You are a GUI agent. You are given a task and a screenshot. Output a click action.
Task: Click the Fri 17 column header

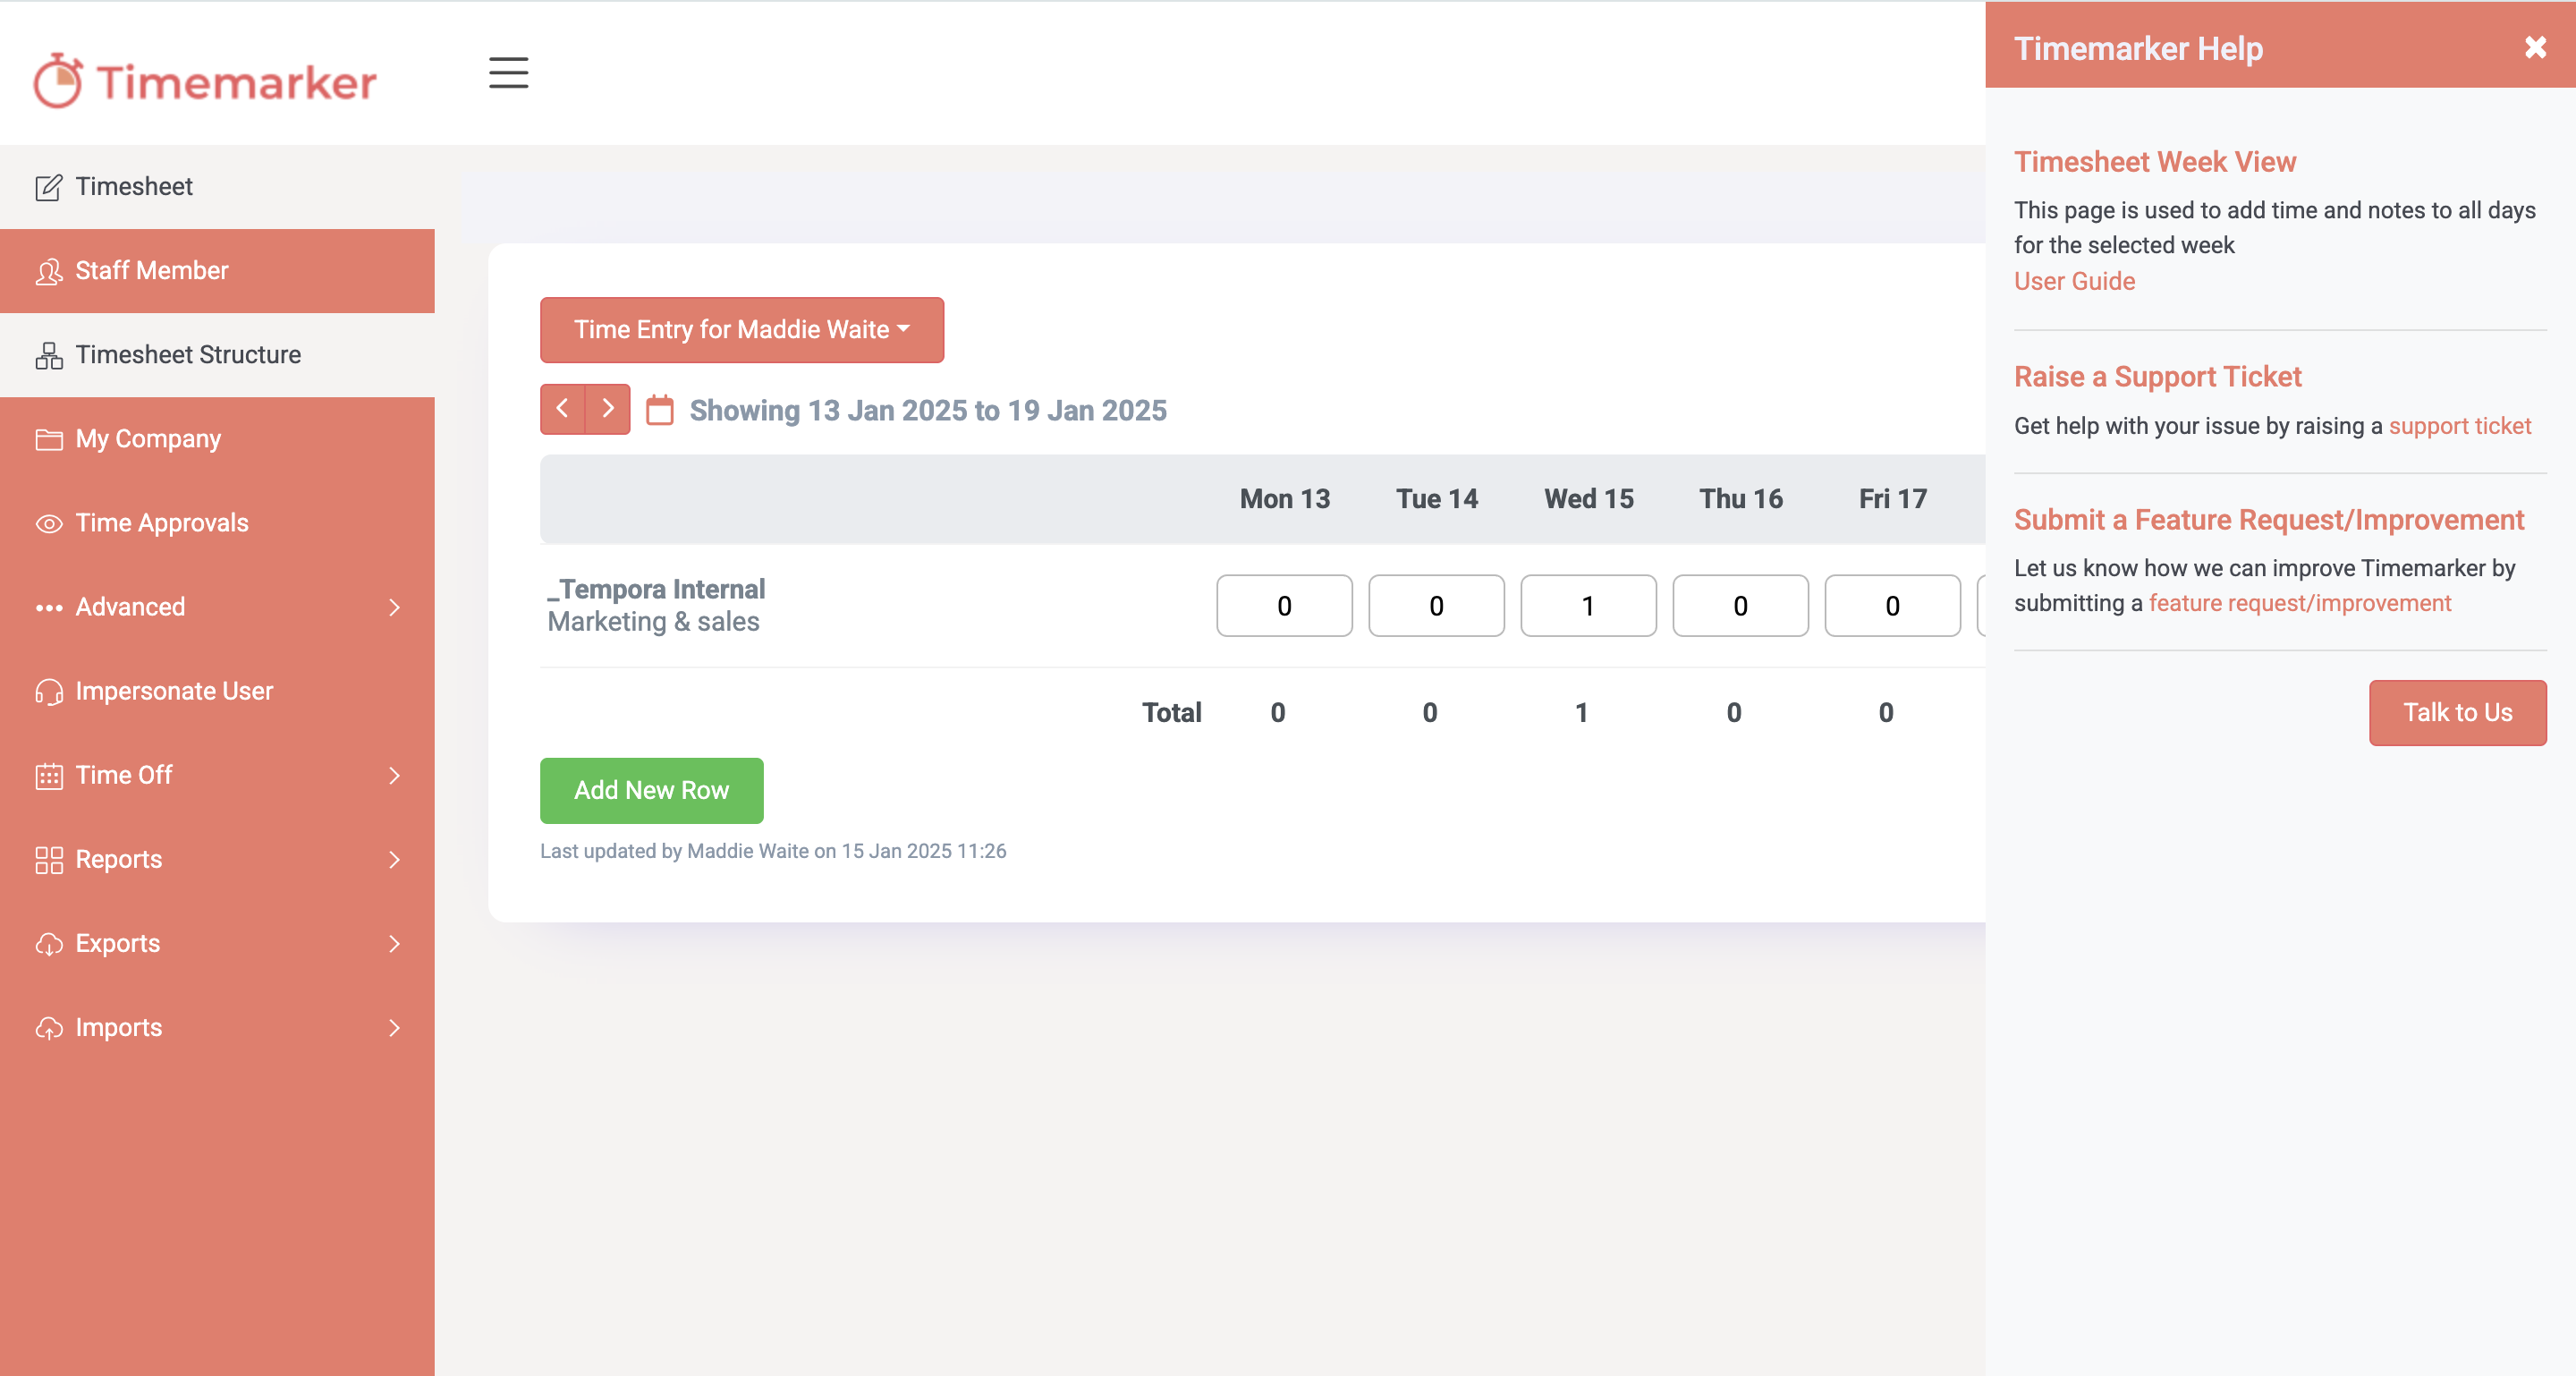pyautogui.click(x=1892, y=499)
